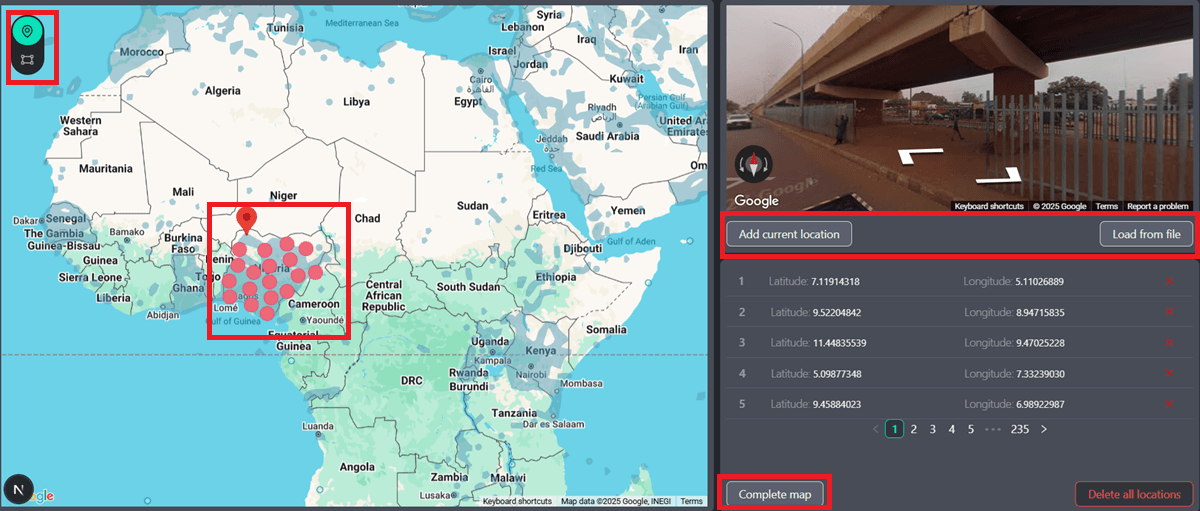Go to previous page with left chevron

[875, 429]
